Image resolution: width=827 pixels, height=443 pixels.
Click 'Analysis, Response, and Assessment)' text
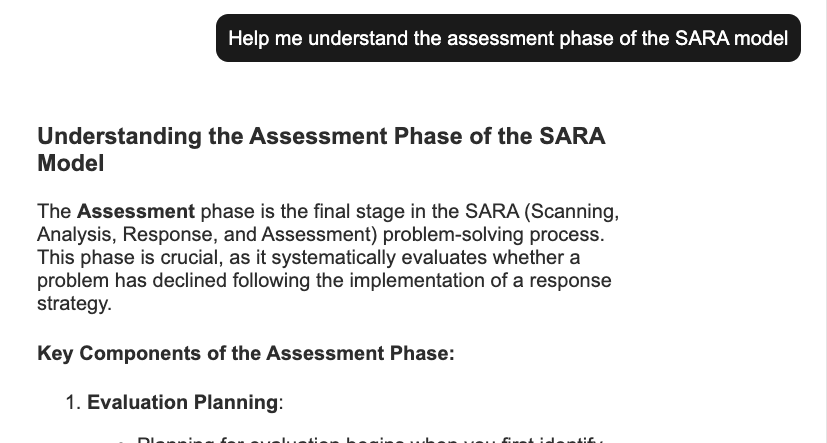(207, 235)
